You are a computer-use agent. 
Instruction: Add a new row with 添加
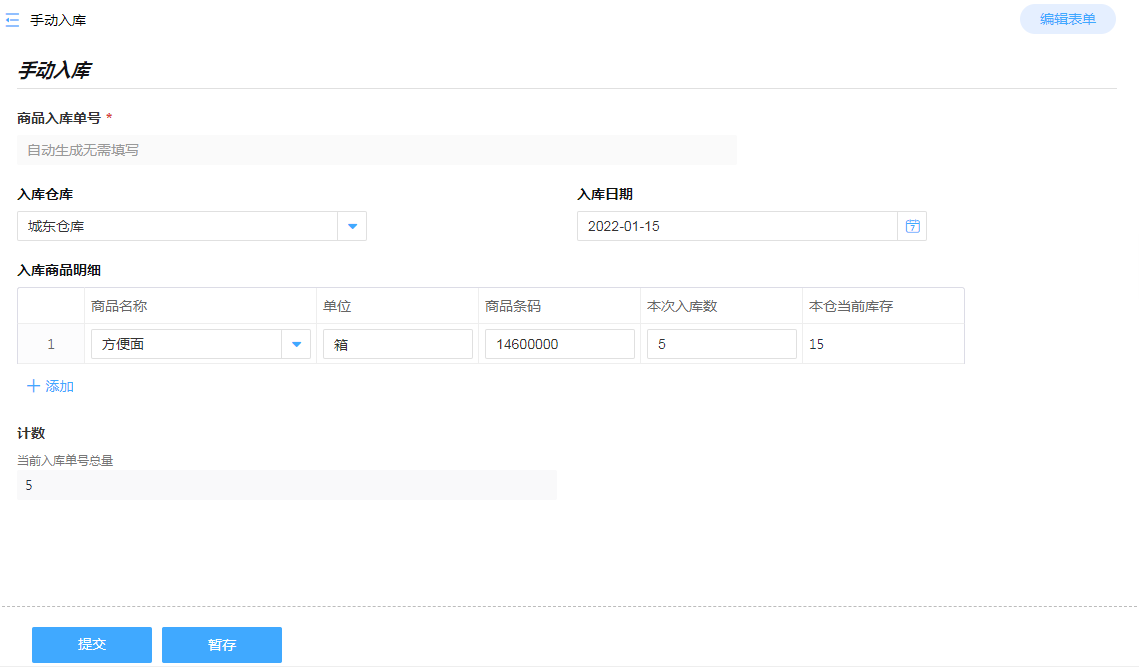click(x=51, y=386)
